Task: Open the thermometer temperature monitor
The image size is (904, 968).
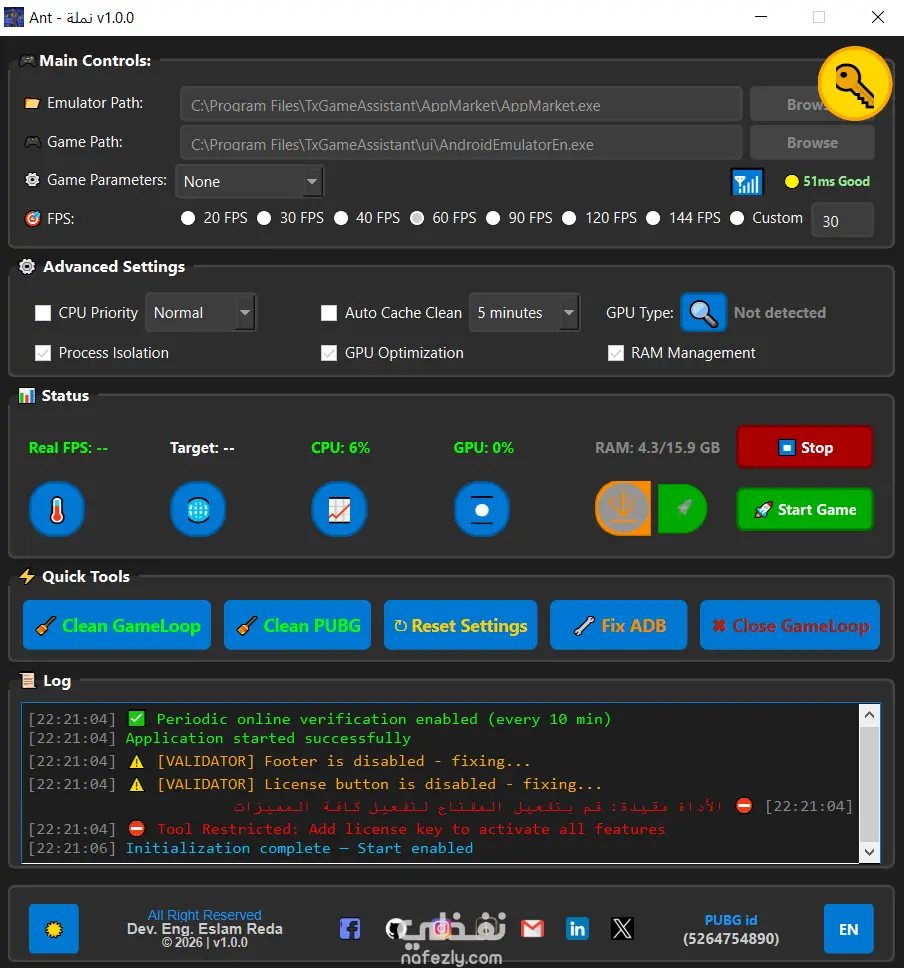Action: (x=57, y=509)
